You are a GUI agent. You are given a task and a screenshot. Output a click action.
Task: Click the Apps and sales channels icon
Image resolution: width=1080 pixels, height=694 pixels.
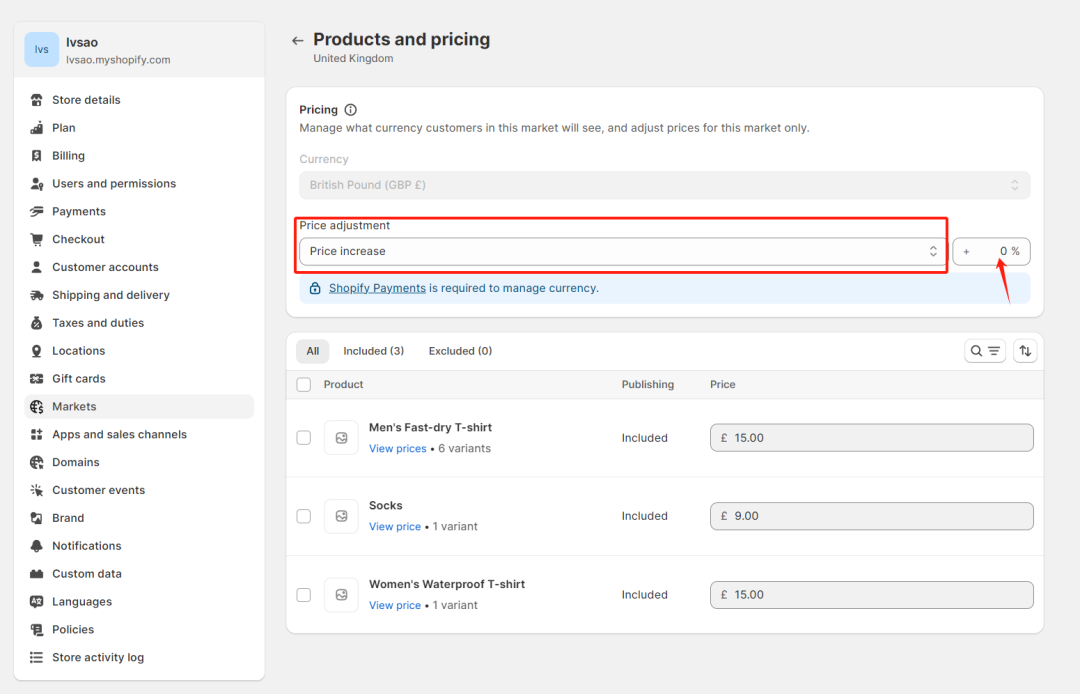coord(37,434)
